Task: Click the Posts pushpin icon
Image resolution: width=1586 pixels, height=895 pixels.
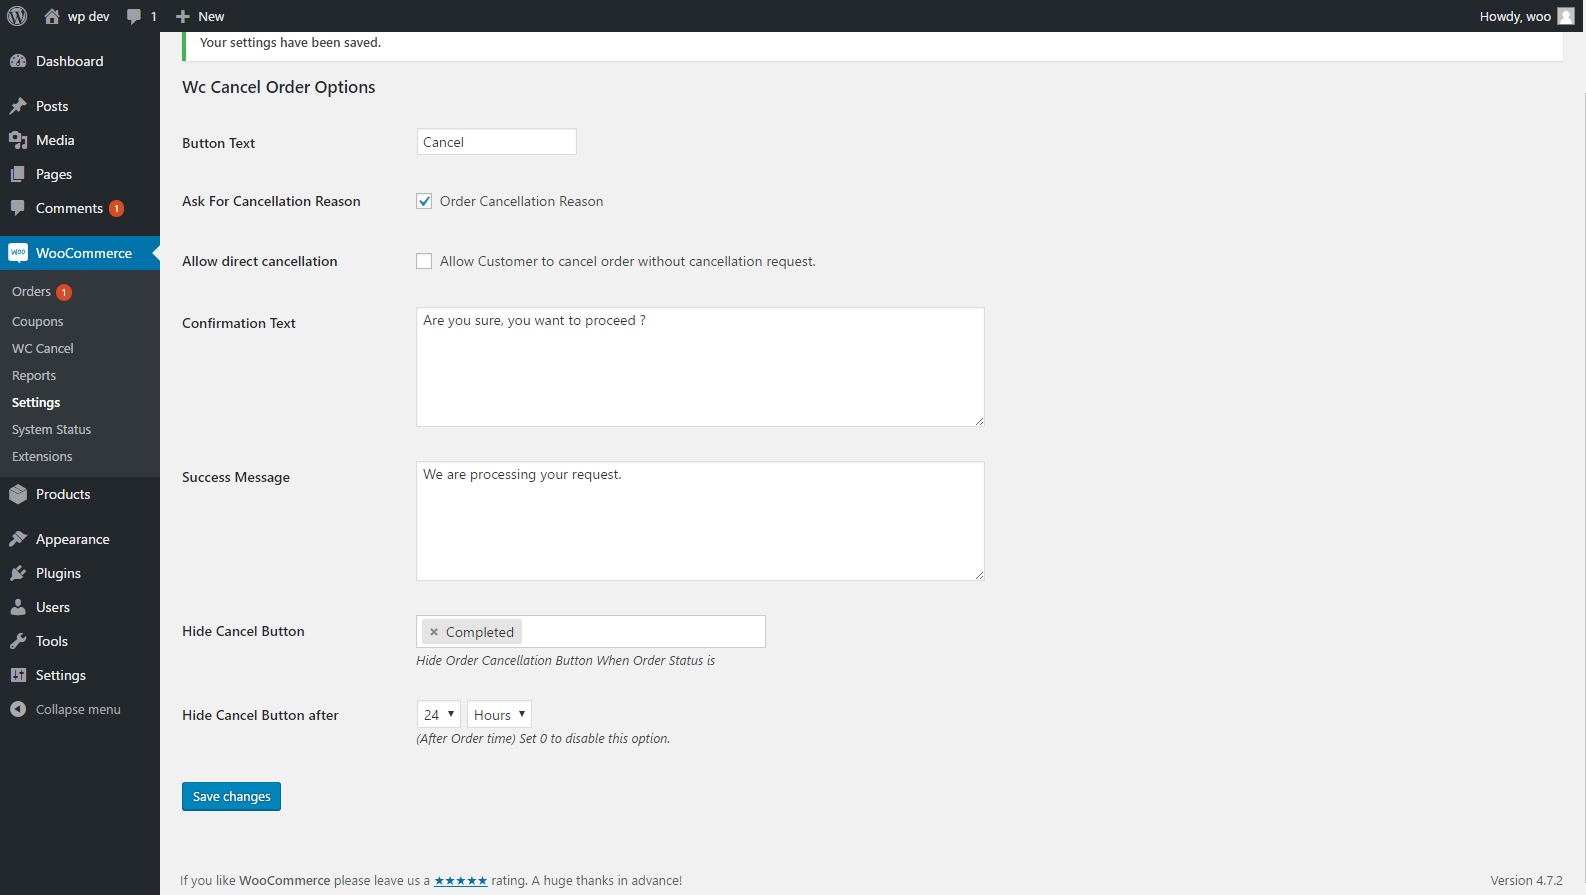Action: tap(18, 106)
